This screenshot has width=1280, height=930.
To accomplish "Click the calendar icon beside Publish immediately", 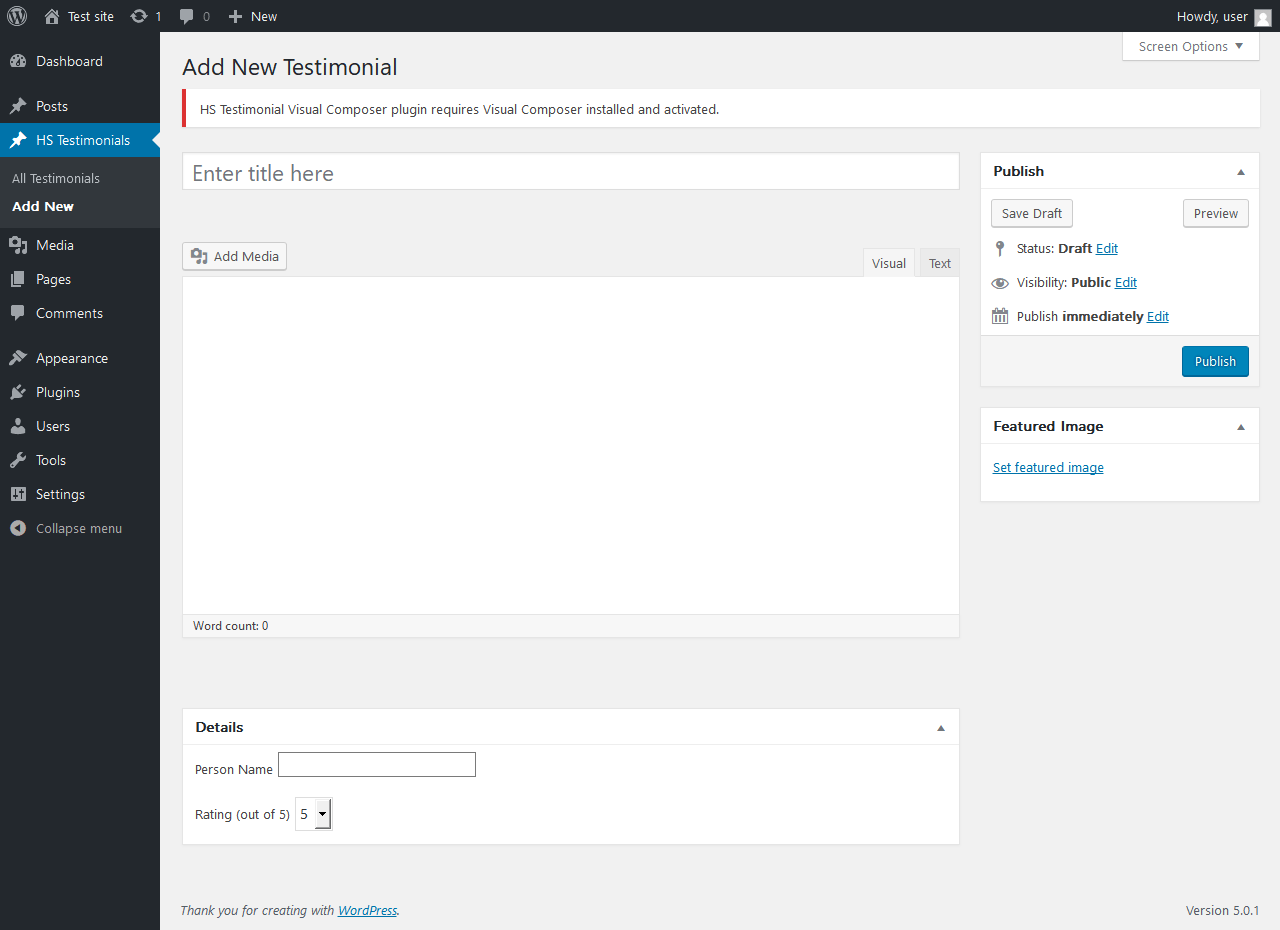I will pos(1000,316).
